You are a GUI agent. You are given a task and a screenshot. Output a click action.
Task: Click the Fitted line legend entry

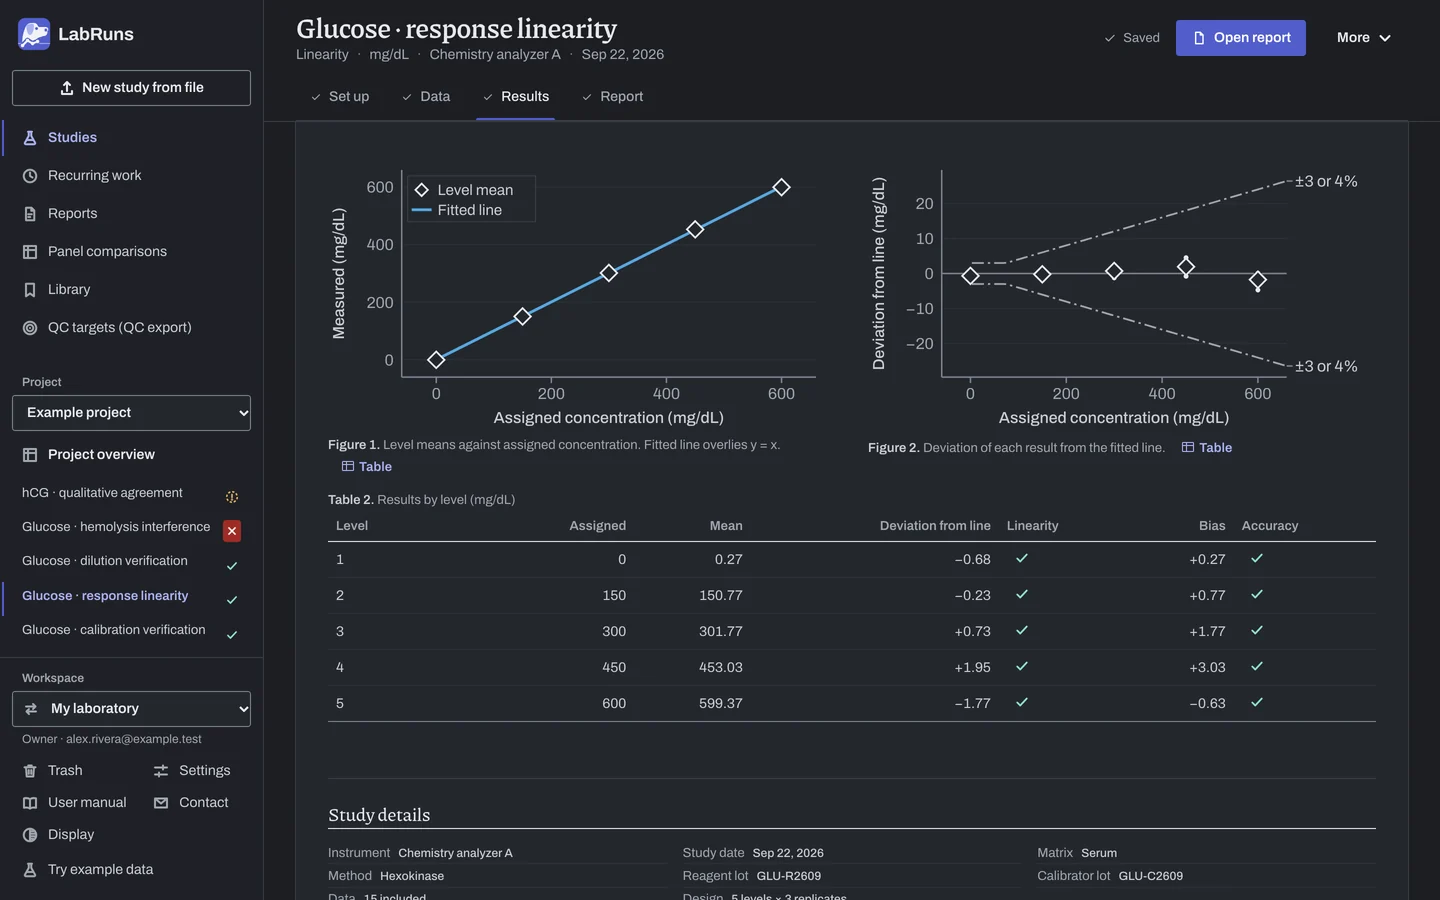click(x=457, y=210)
